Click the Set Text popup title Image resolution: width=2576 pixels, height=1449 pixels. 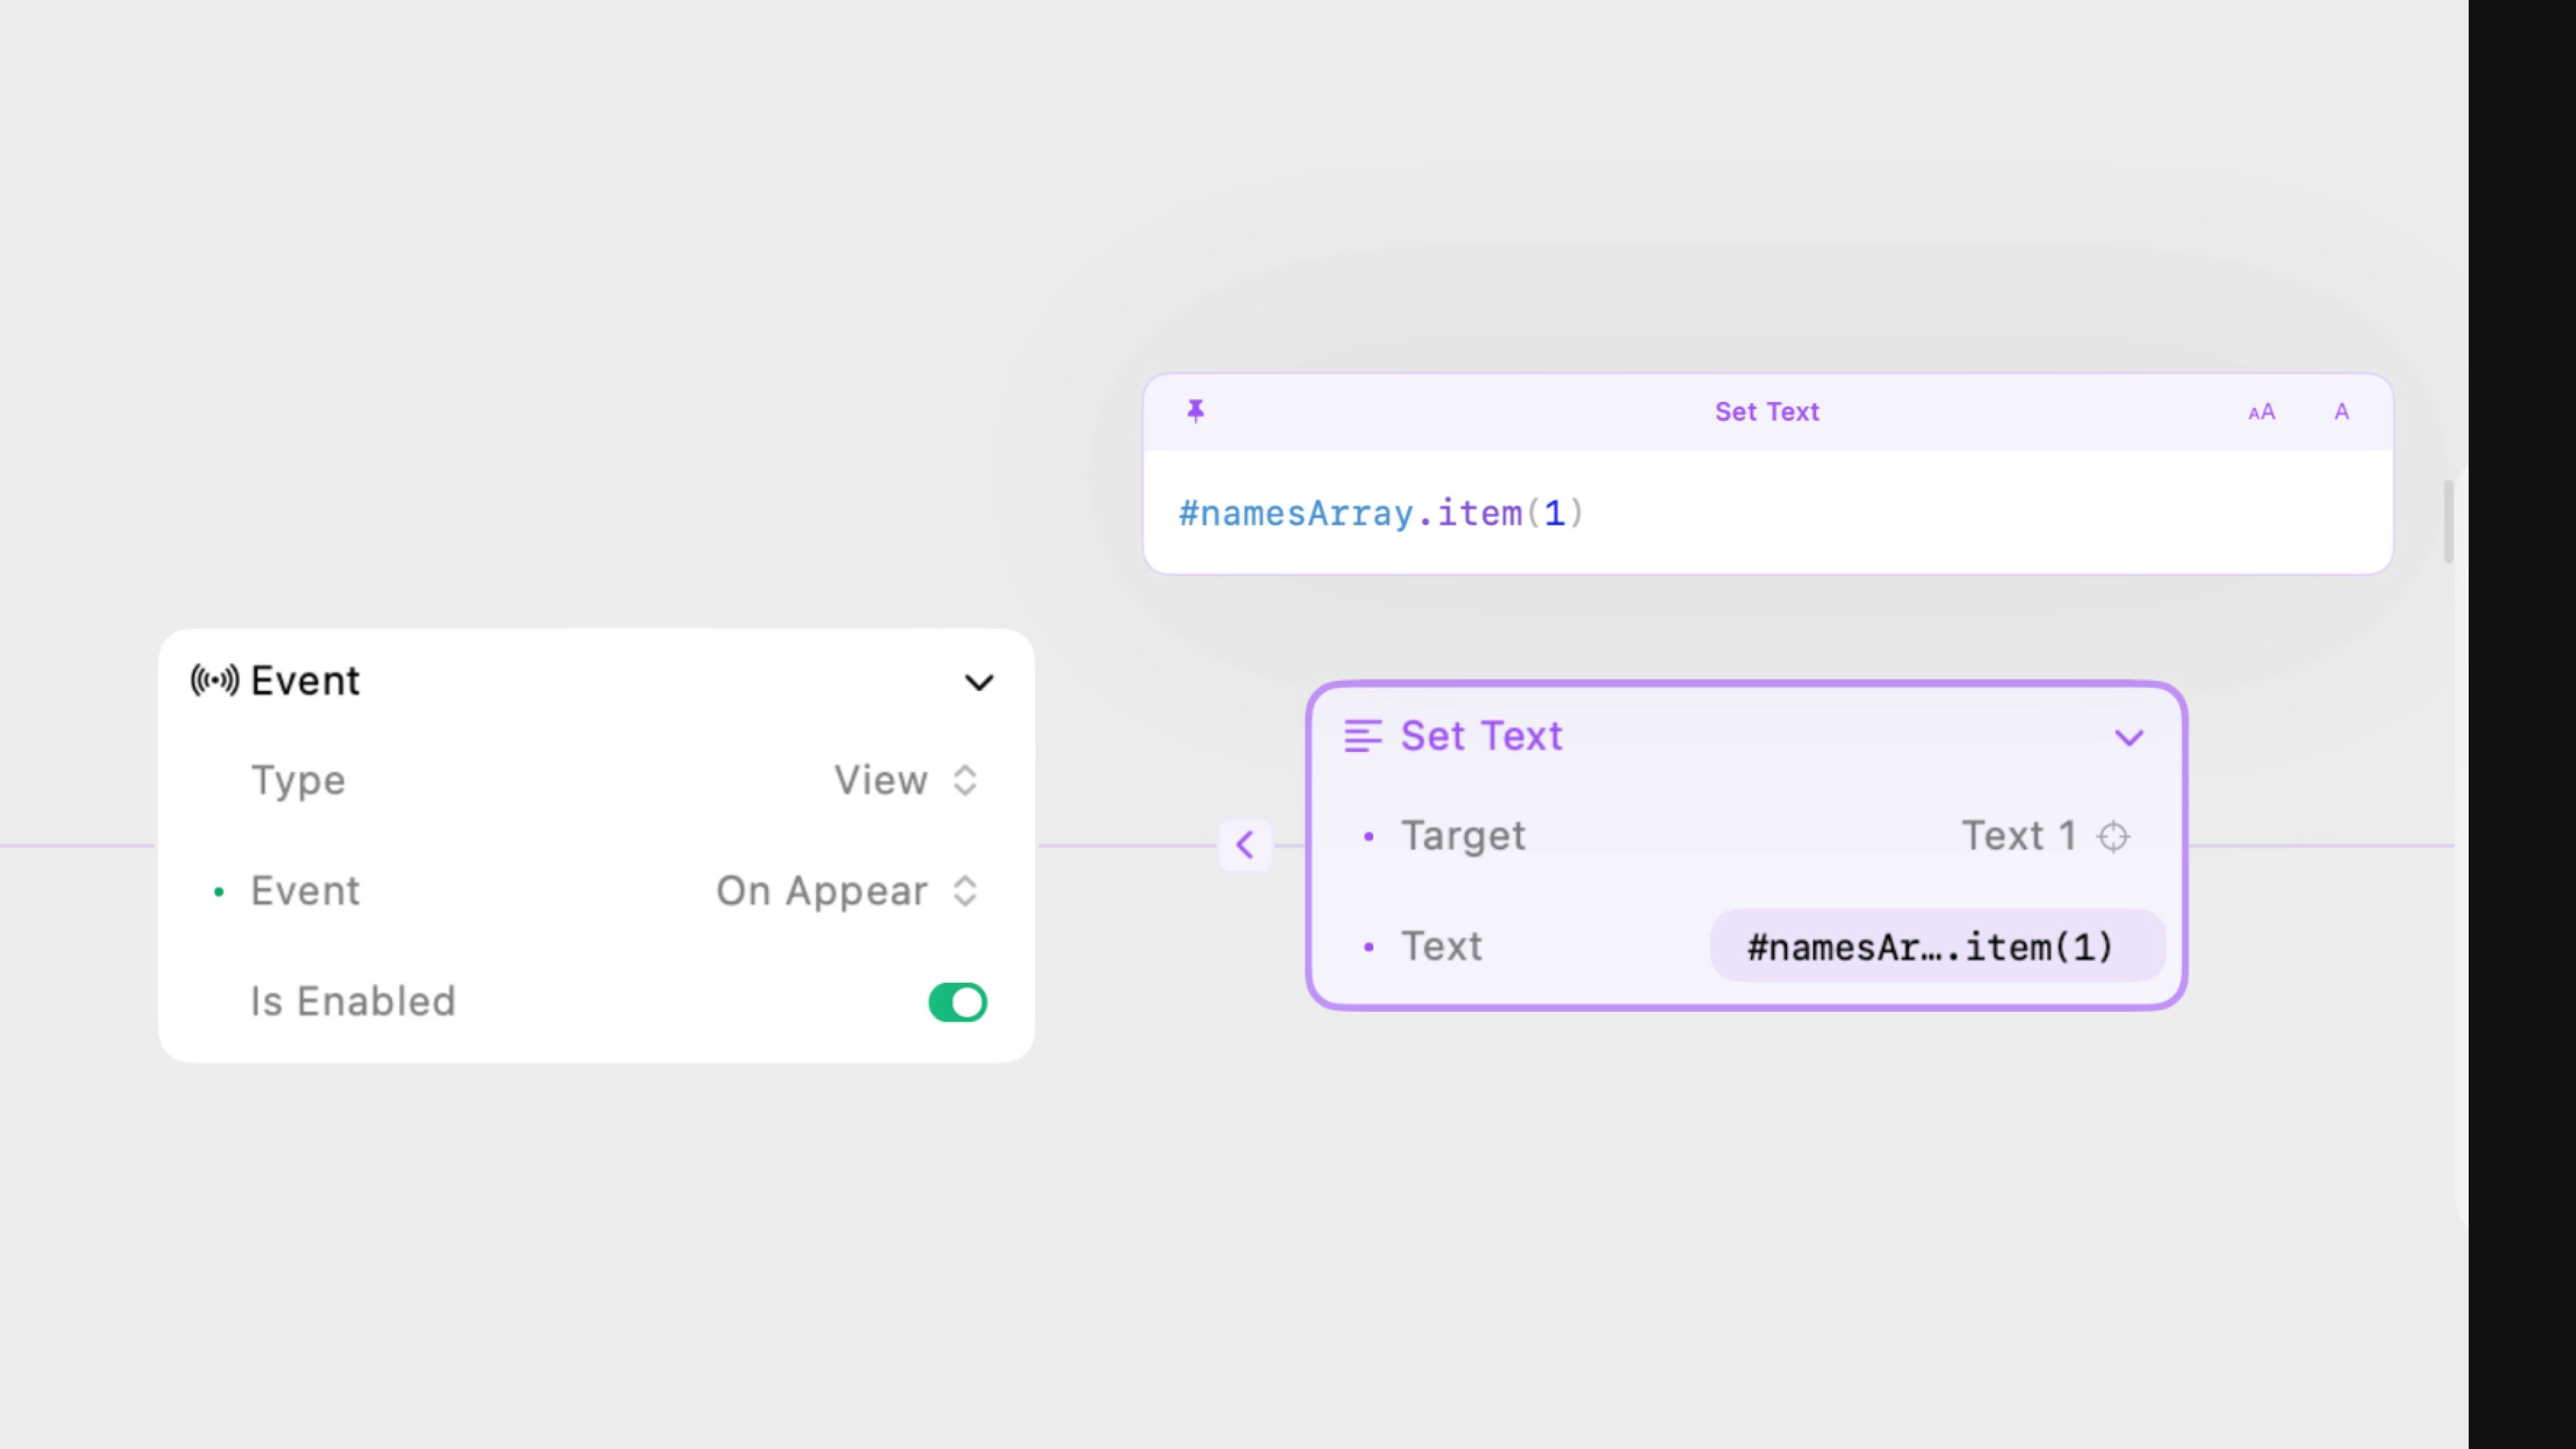(1766, 412)
